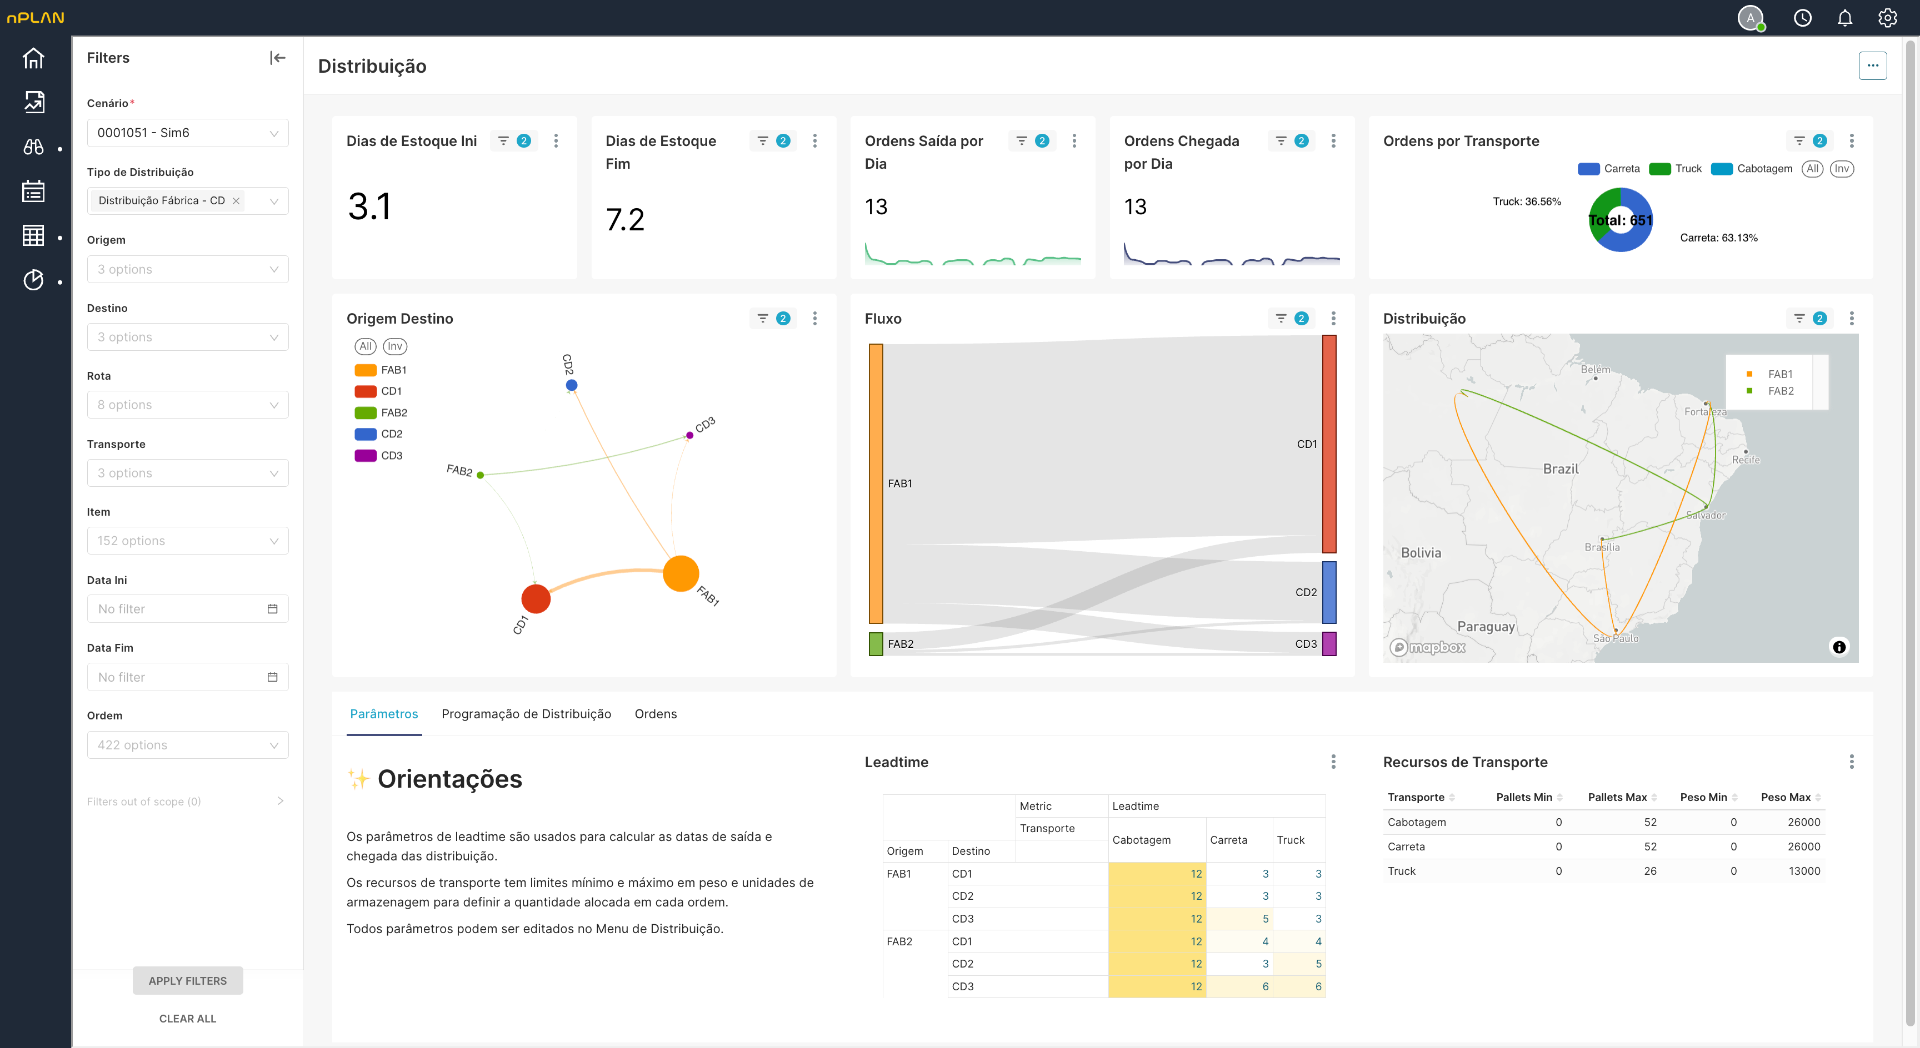Open the page options ellipsis button
This screenshot has height=1048, width=1920.
(1873, 66)
